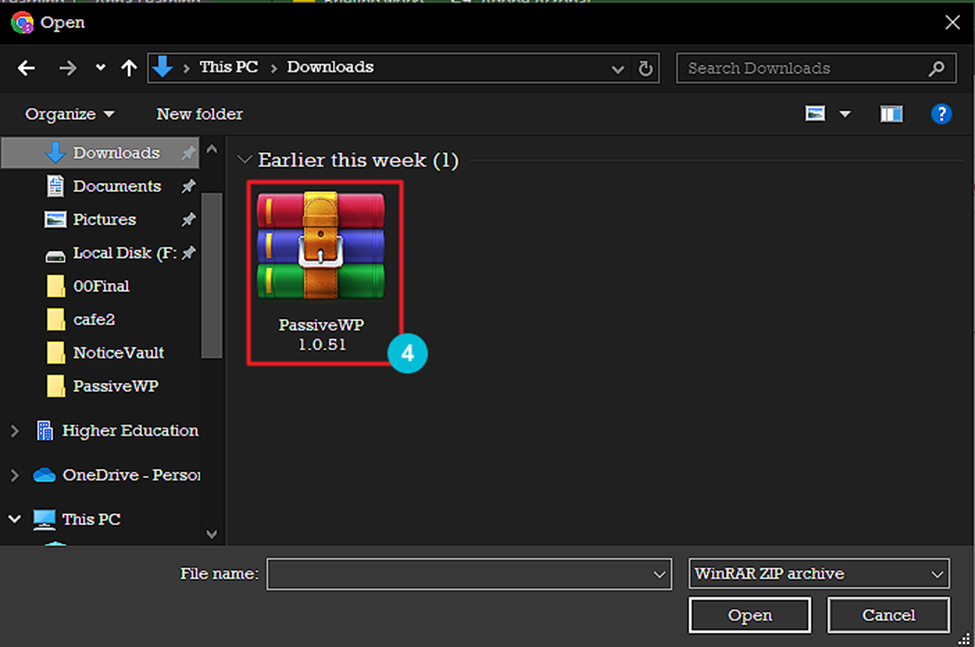This screenshot has height=647, width=975.
Task: Open the PassiveWP folder in sidebar
Action: point(115,387)
